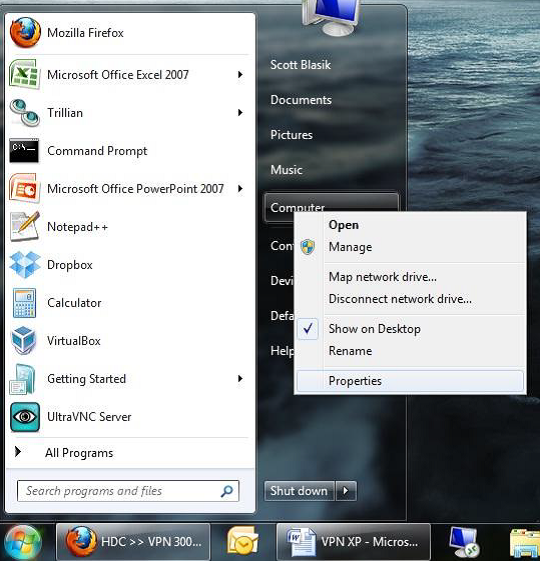540x561 pixels.
Task: Open the Windows Explorer folder taskbar icon
Action: [524, 543]
